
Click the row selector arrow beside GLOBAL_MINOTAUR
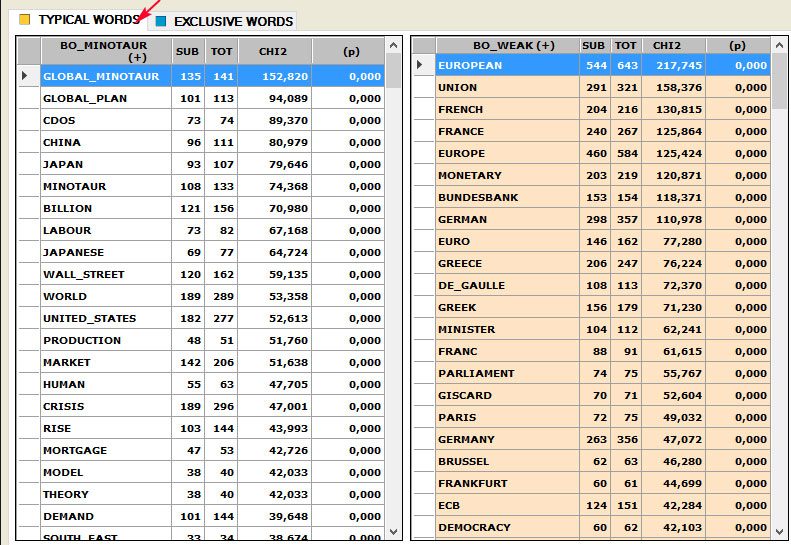click(x=24, y=76)
